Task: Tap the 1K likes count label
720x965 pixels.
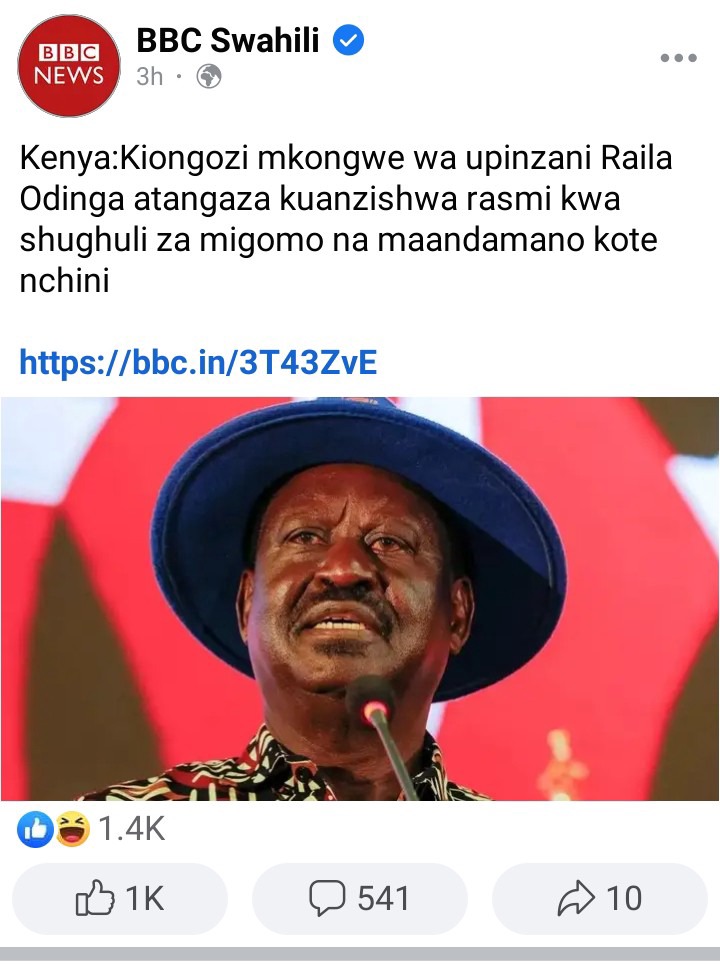Action: [145, 899]
